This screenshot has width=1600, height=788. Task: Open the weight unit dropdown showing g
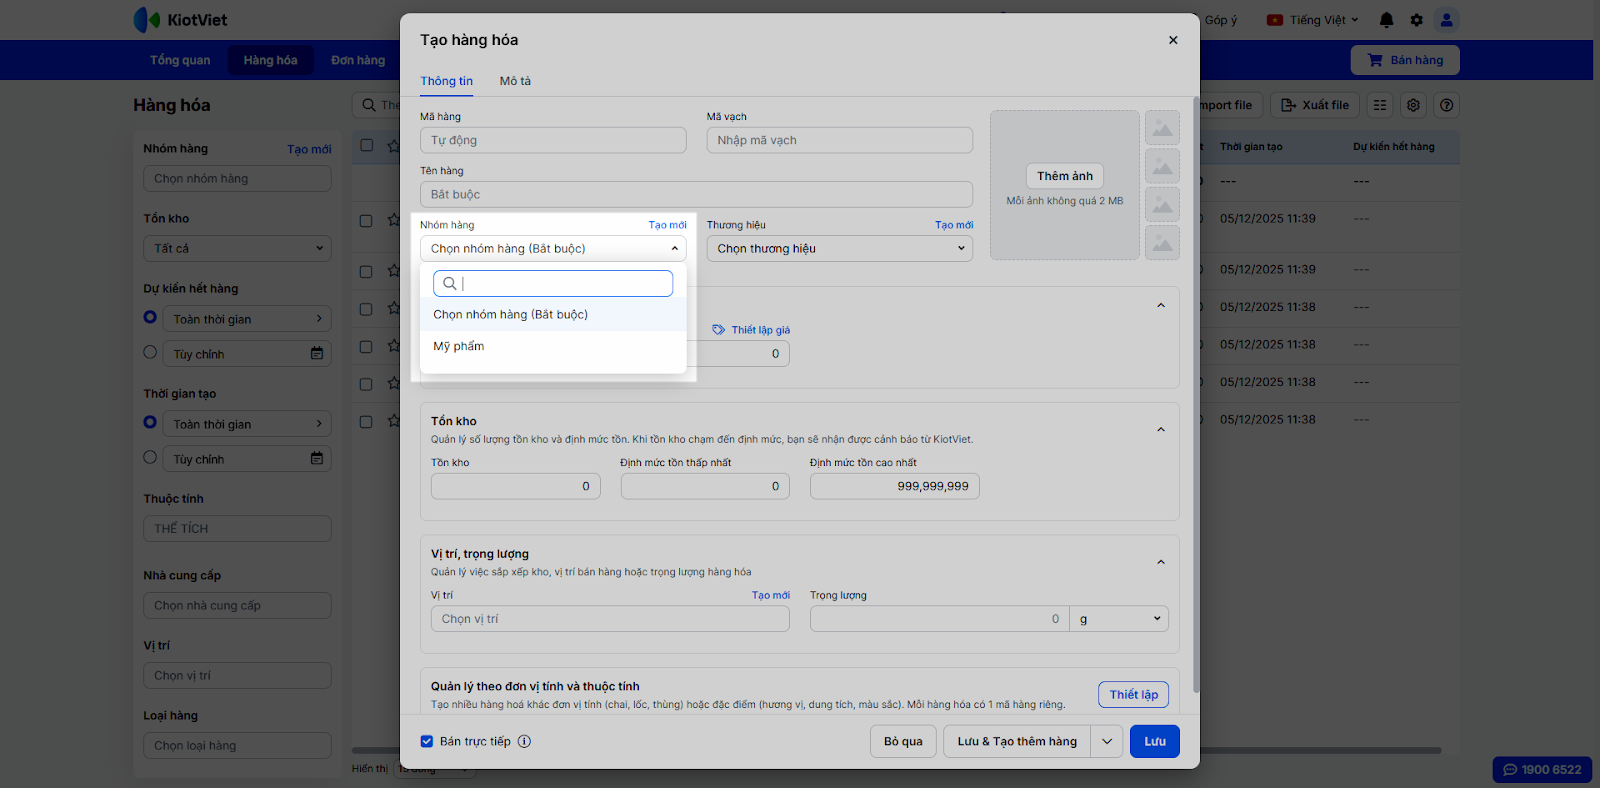(1119, 619)
